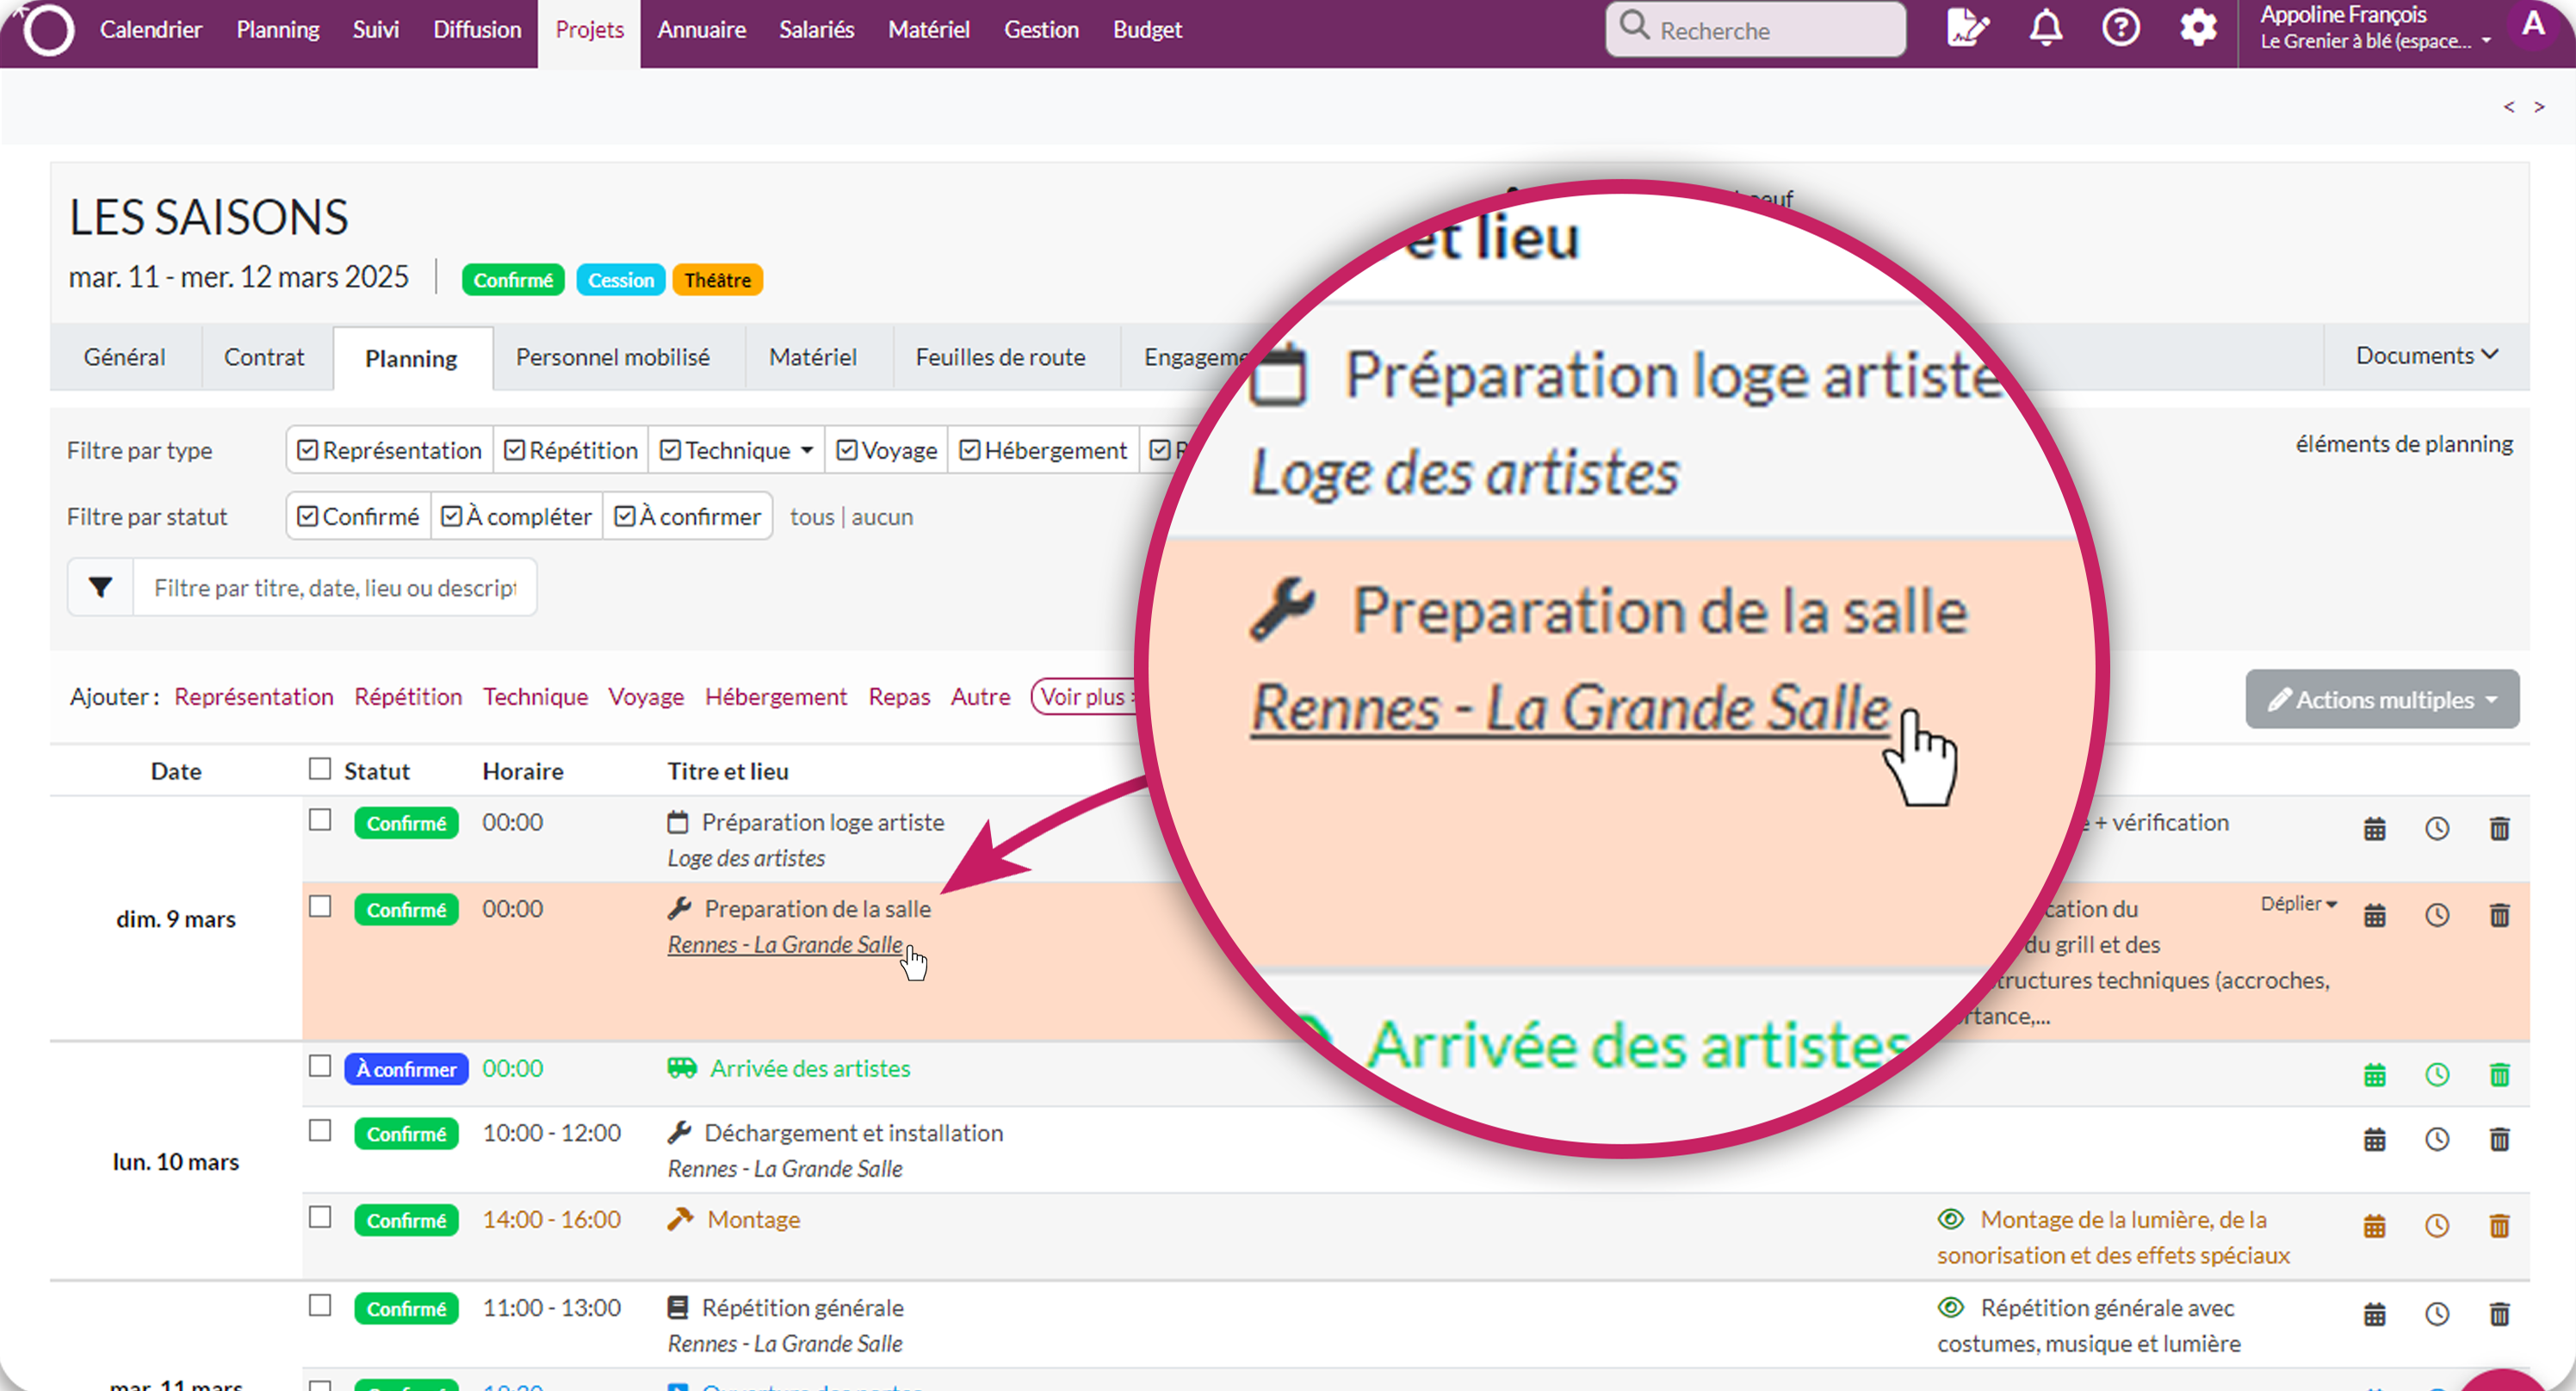Viewport: 2576px width, 1391px height.
Task: Open orange calendar icon for Montage row
Action: point(2374,1226)
